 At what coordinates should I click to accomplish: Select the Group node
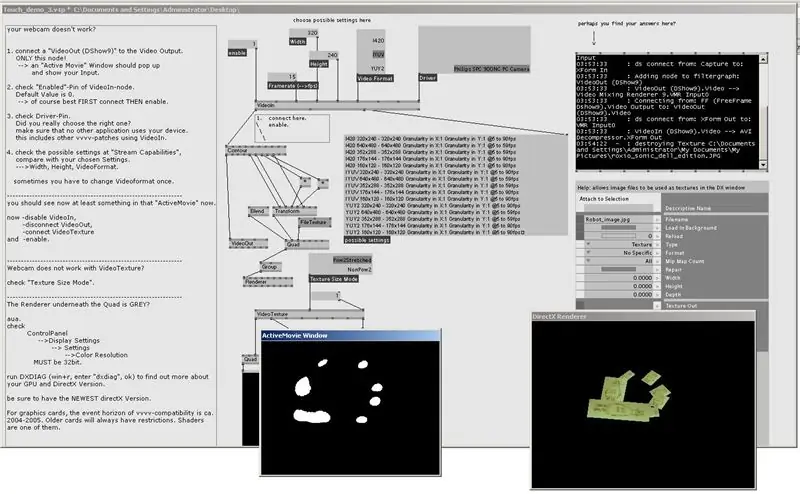(271, 267)
